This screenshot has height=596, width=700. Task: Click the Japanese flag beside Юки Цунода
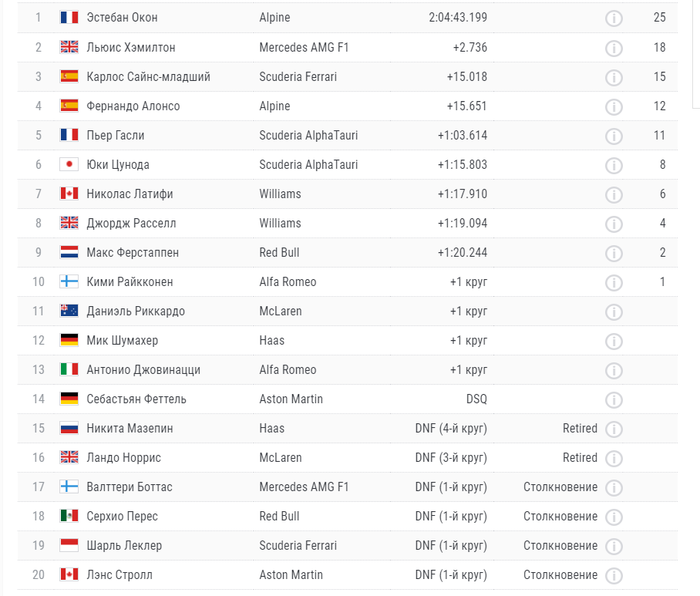(x=69, y=165)
